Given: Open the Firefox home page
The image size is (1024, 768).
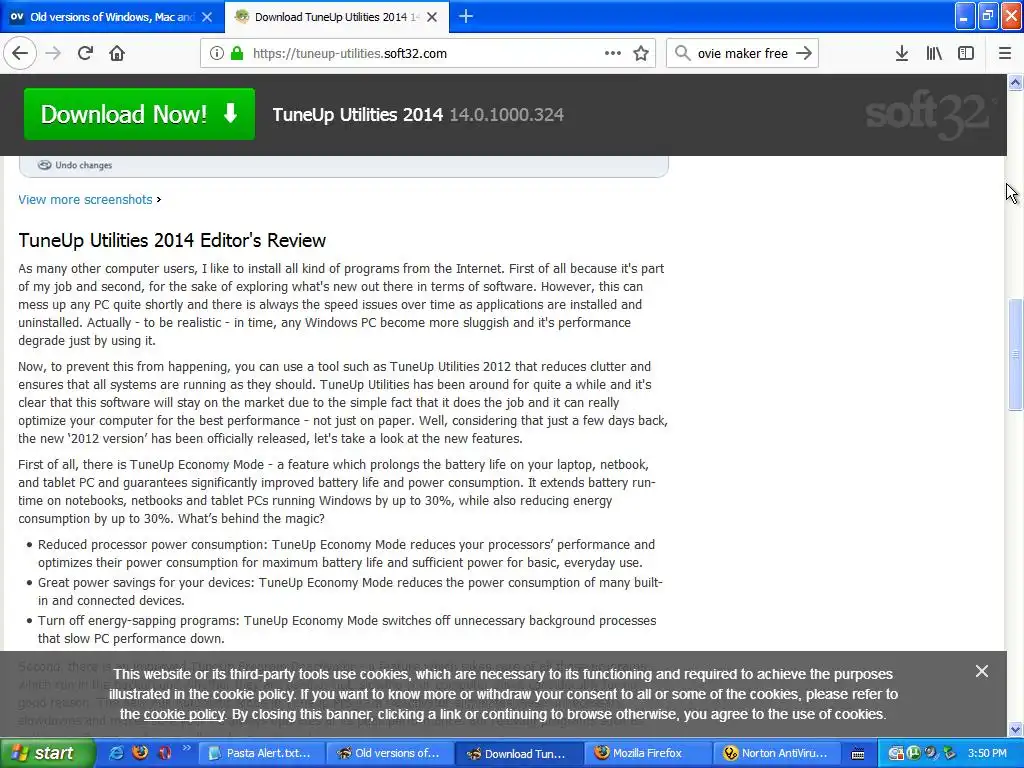Looking at the screenshot, I should [117, 54].
